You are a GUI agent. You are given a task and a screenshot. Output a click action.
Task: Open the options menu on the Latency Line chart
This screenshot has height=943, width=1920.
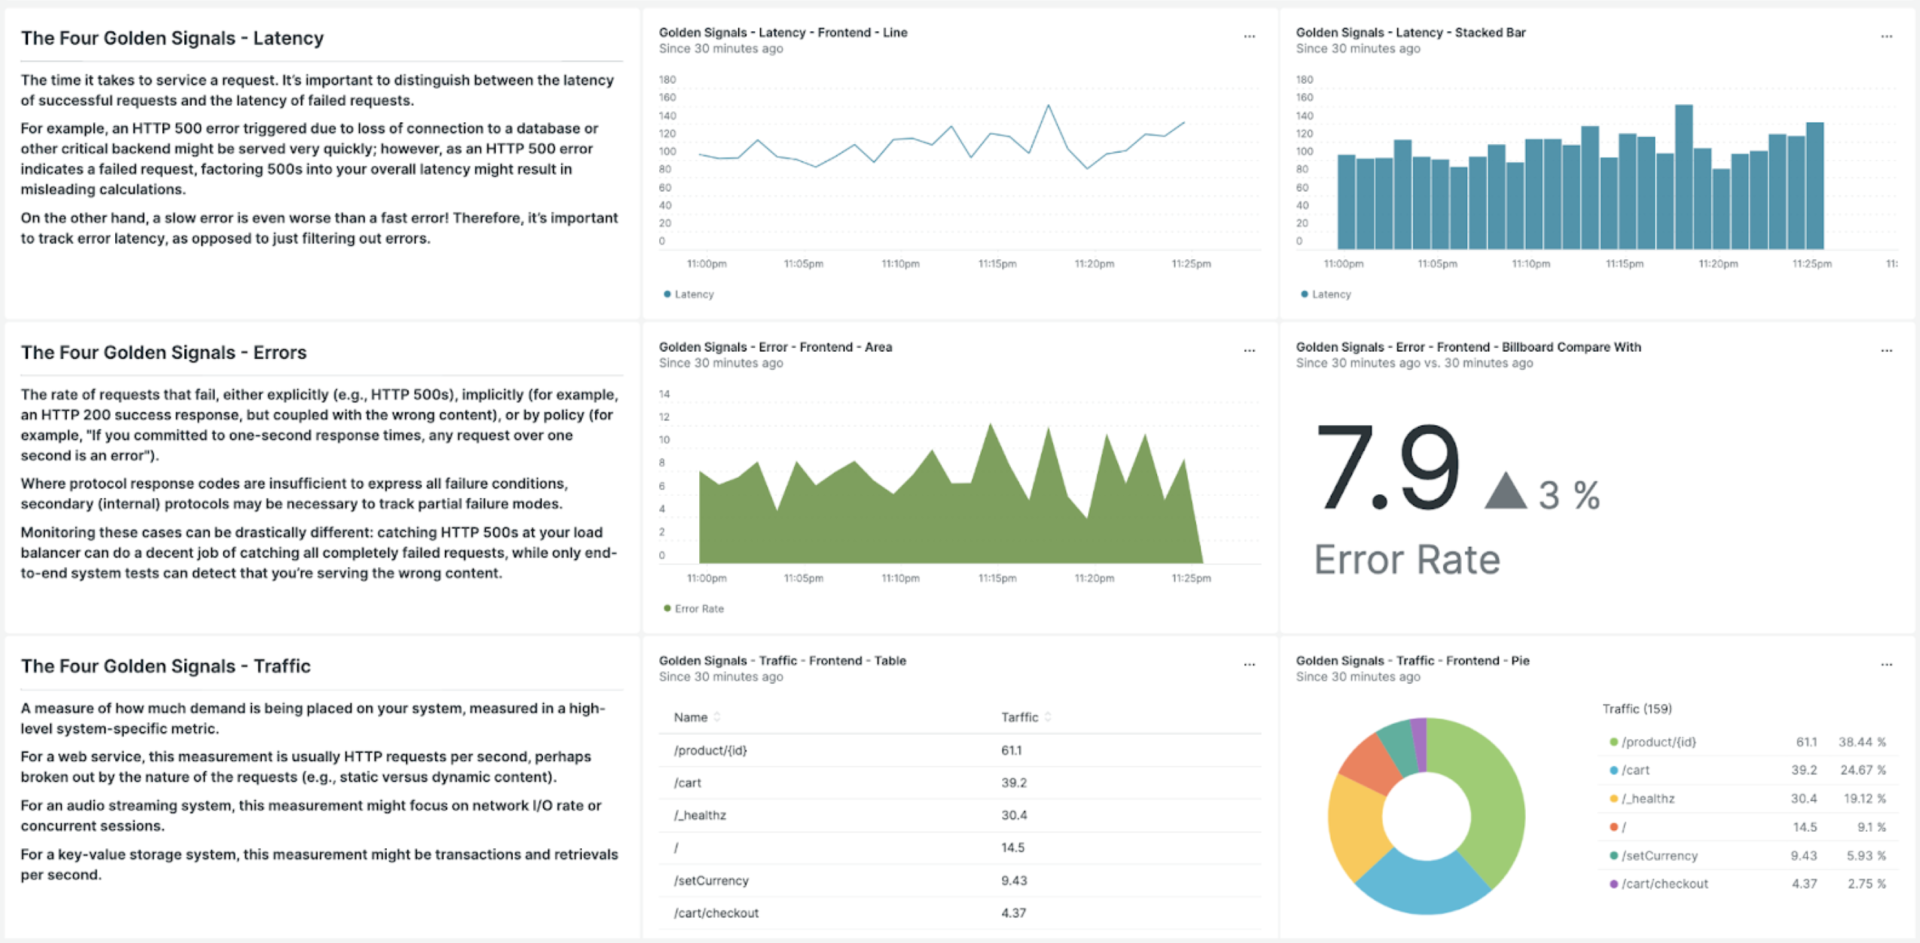coord(1249,36)
